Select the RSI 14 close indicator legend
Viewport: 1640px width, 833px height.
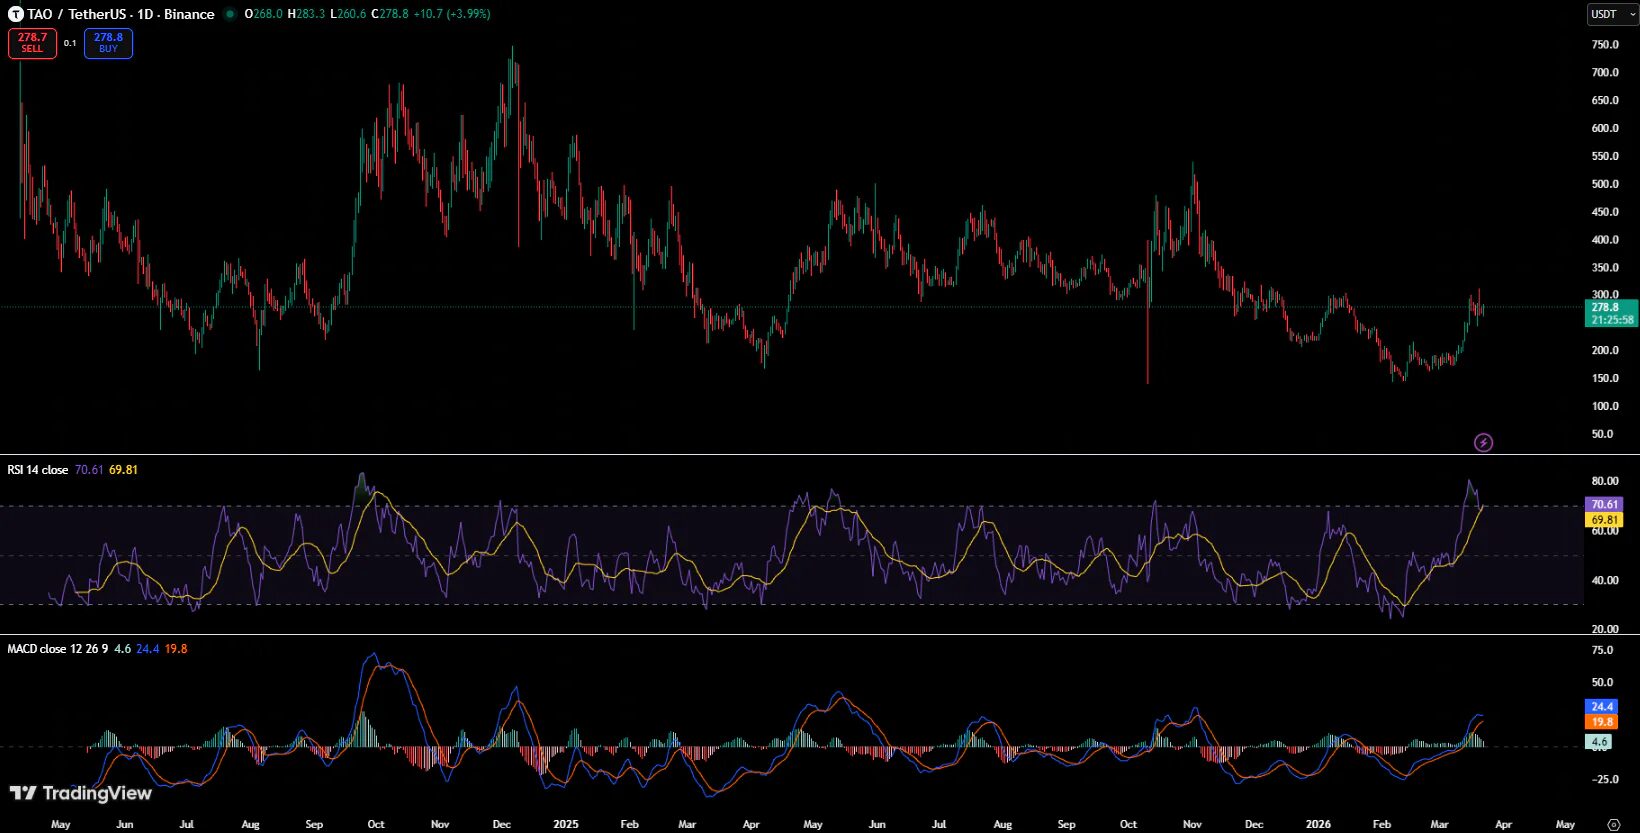click(x=38, y=470)
